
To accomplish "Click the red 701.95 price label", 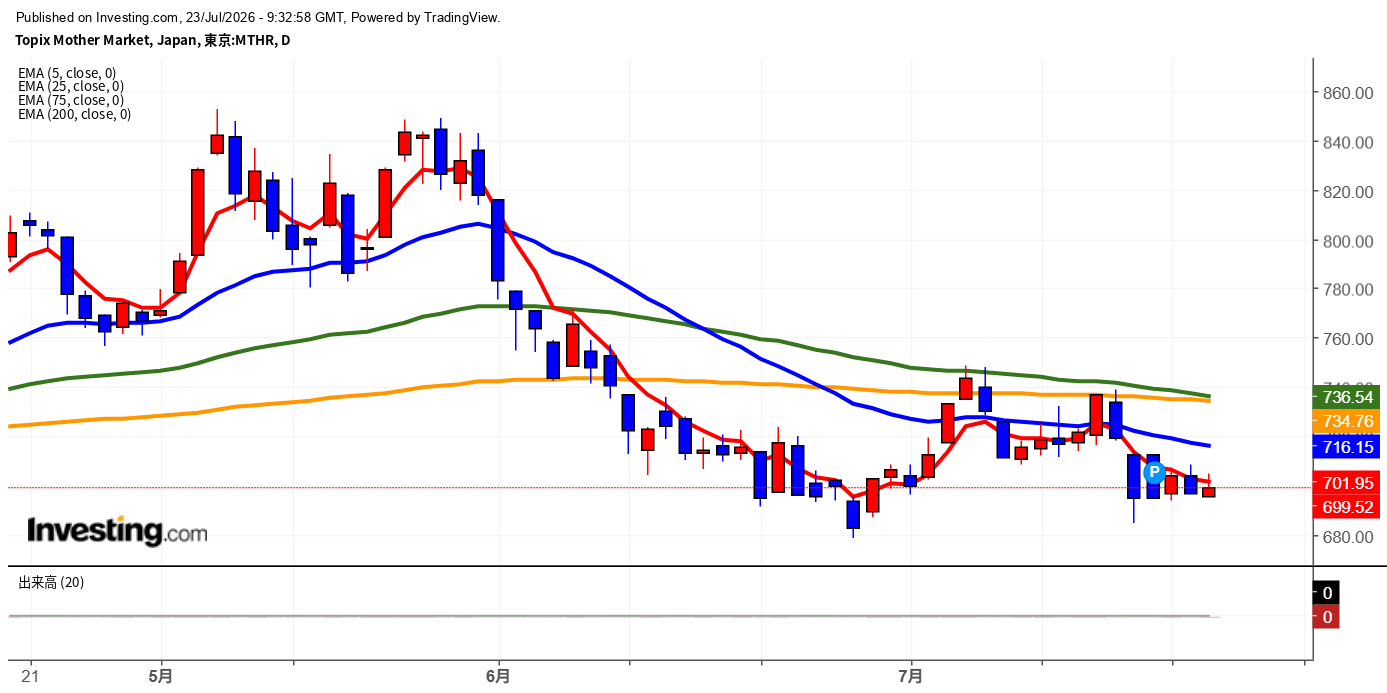I will pyautogui.click(x=1346, y=483).
